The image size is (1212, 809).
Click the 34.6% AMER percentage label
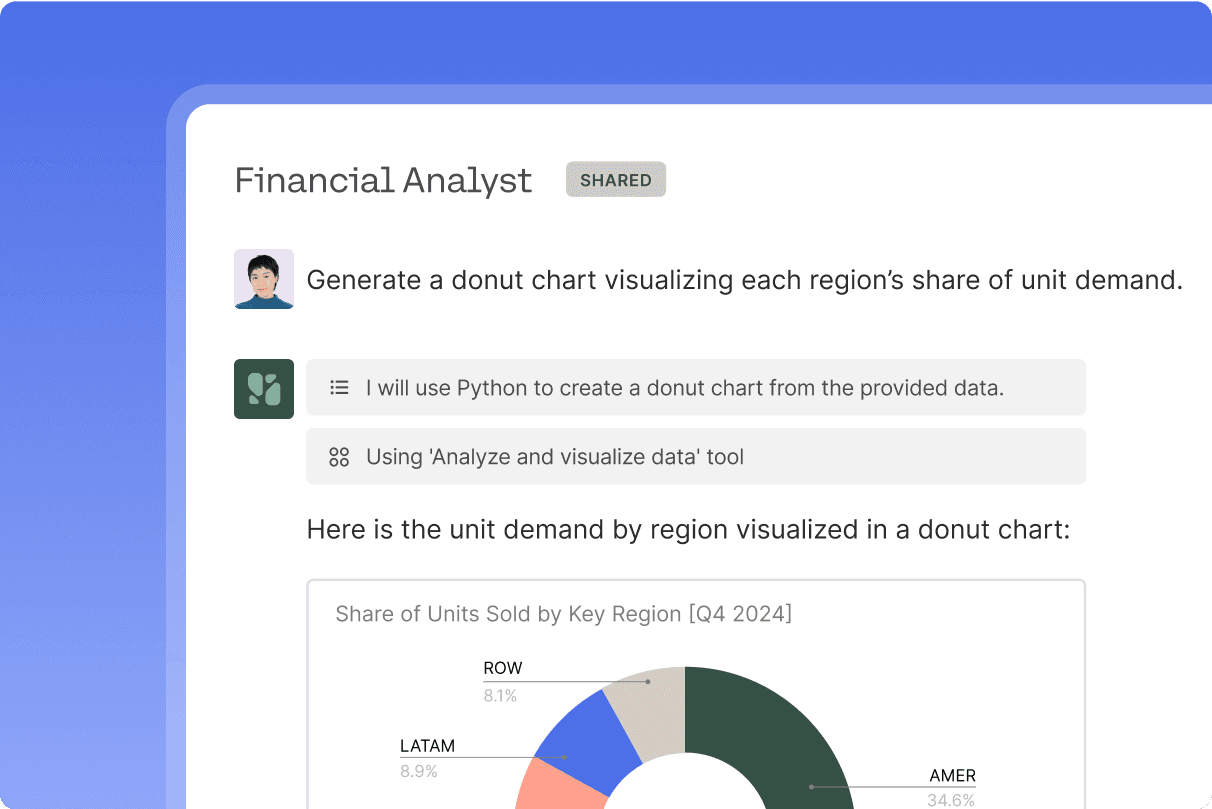coord(950,800)
